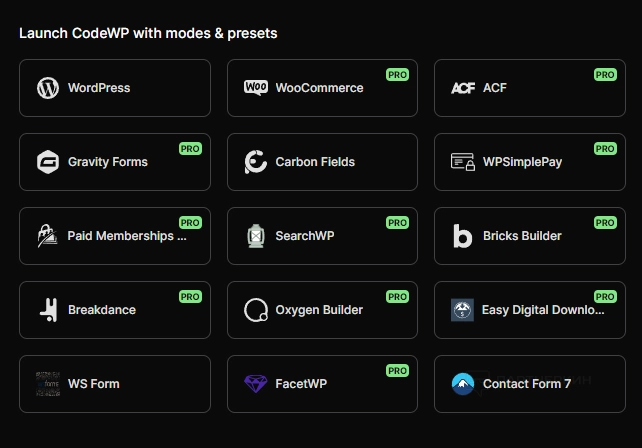Click the Oxygen Builder circle icon
Viewport: 642px width, 448px height.
(256, 310)
